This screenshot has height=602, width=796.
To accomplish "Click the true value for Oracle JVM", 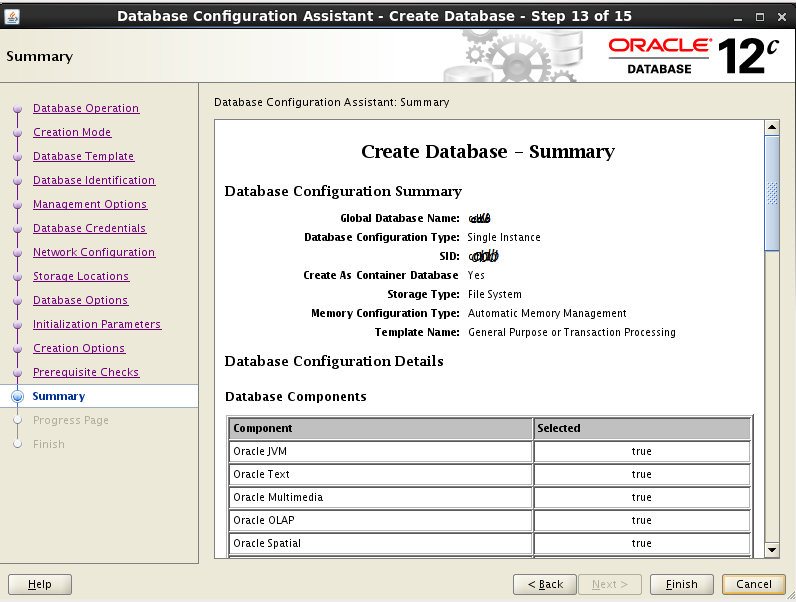I will tap(642, 451).
